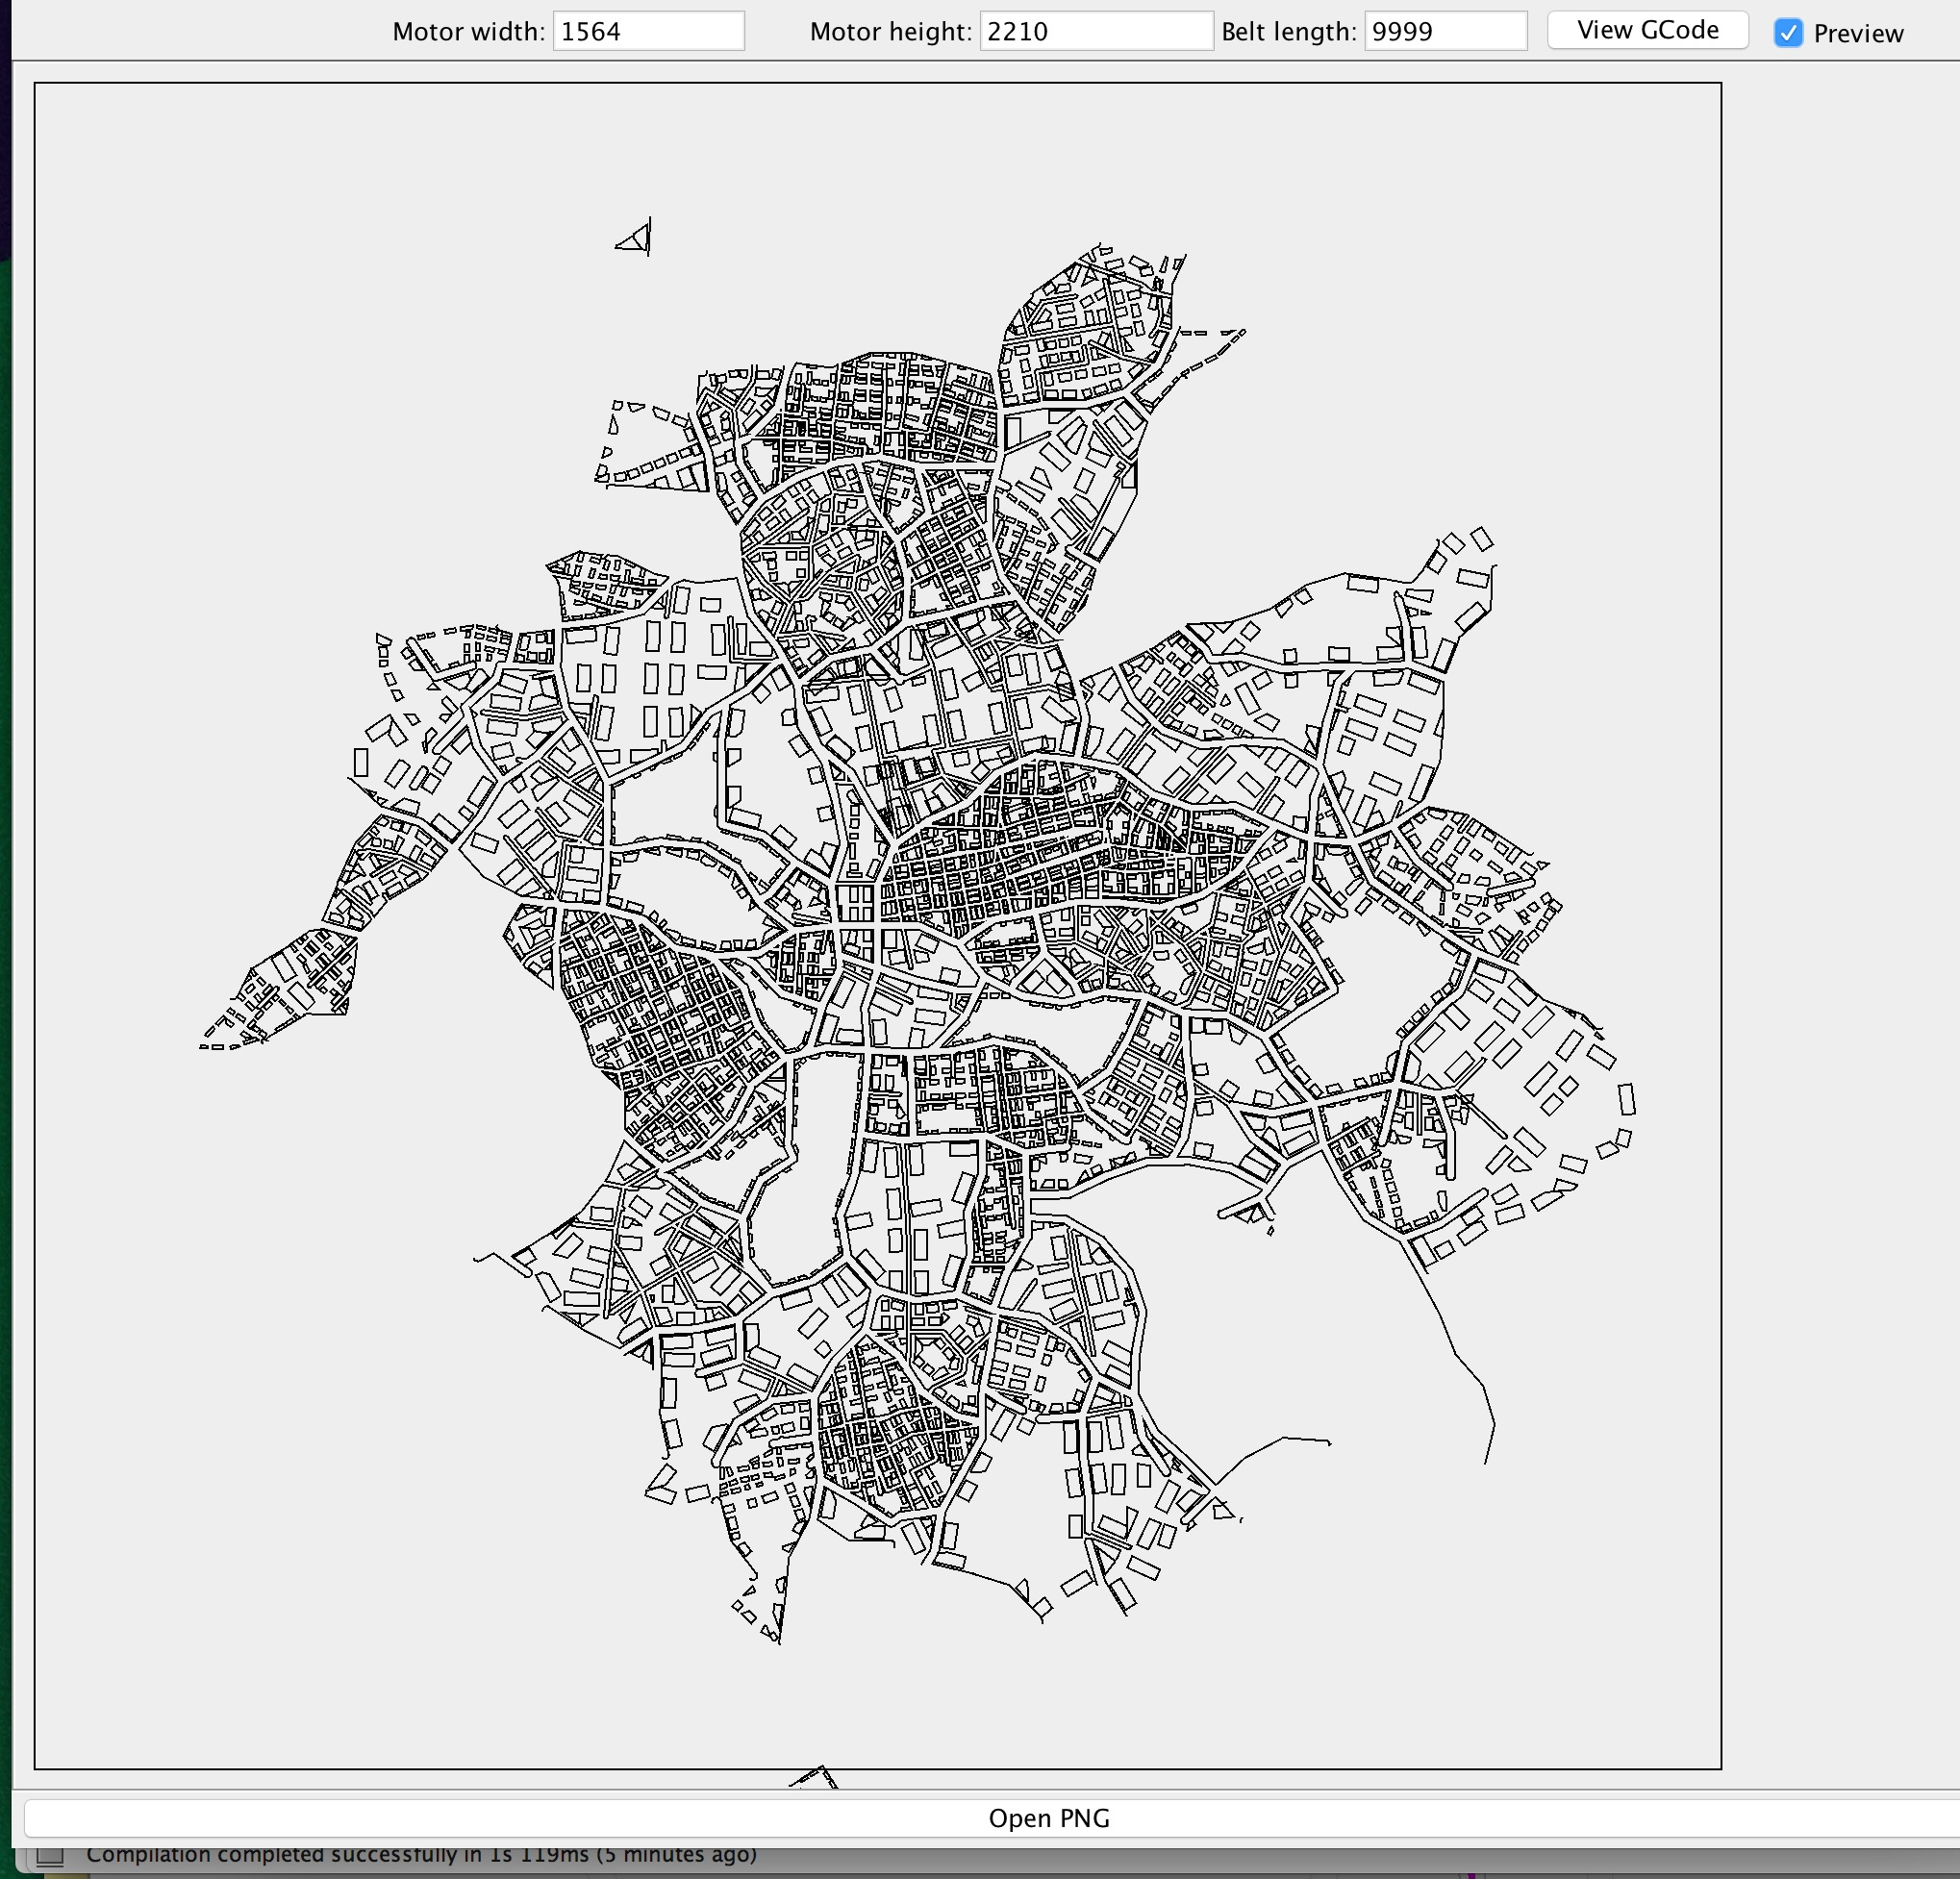Click the tall rectangle outline at map's right edge
Image resolution: width=1960 pixels, height=1879 pixels.
(1627, 1099)
